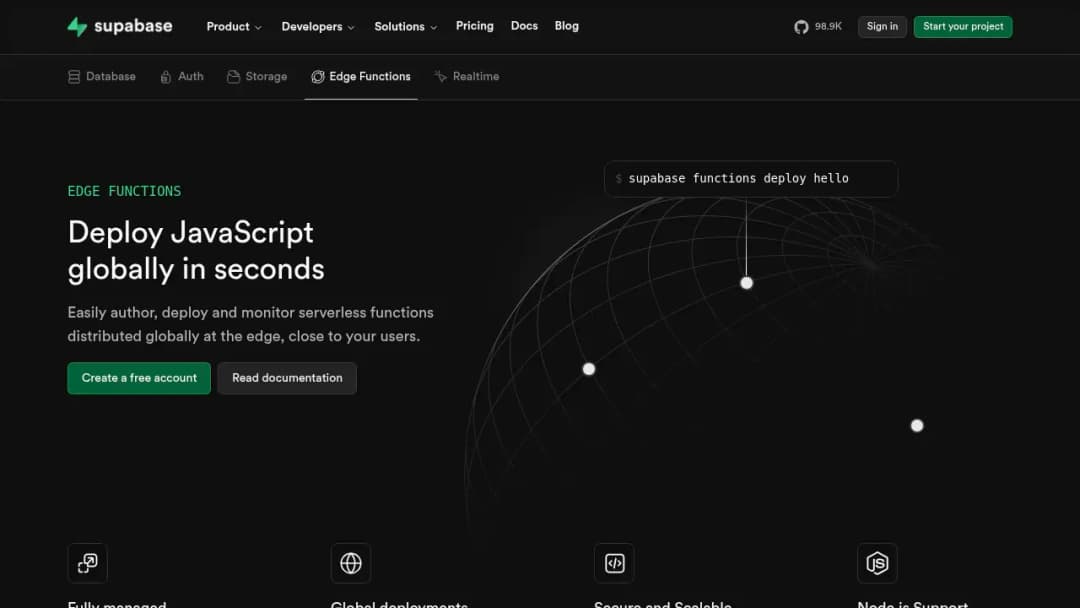Switch to the Realtime tab
The width and height of the screenshot is (1080, 608).
pyautogui.click(x=467, y=77)
